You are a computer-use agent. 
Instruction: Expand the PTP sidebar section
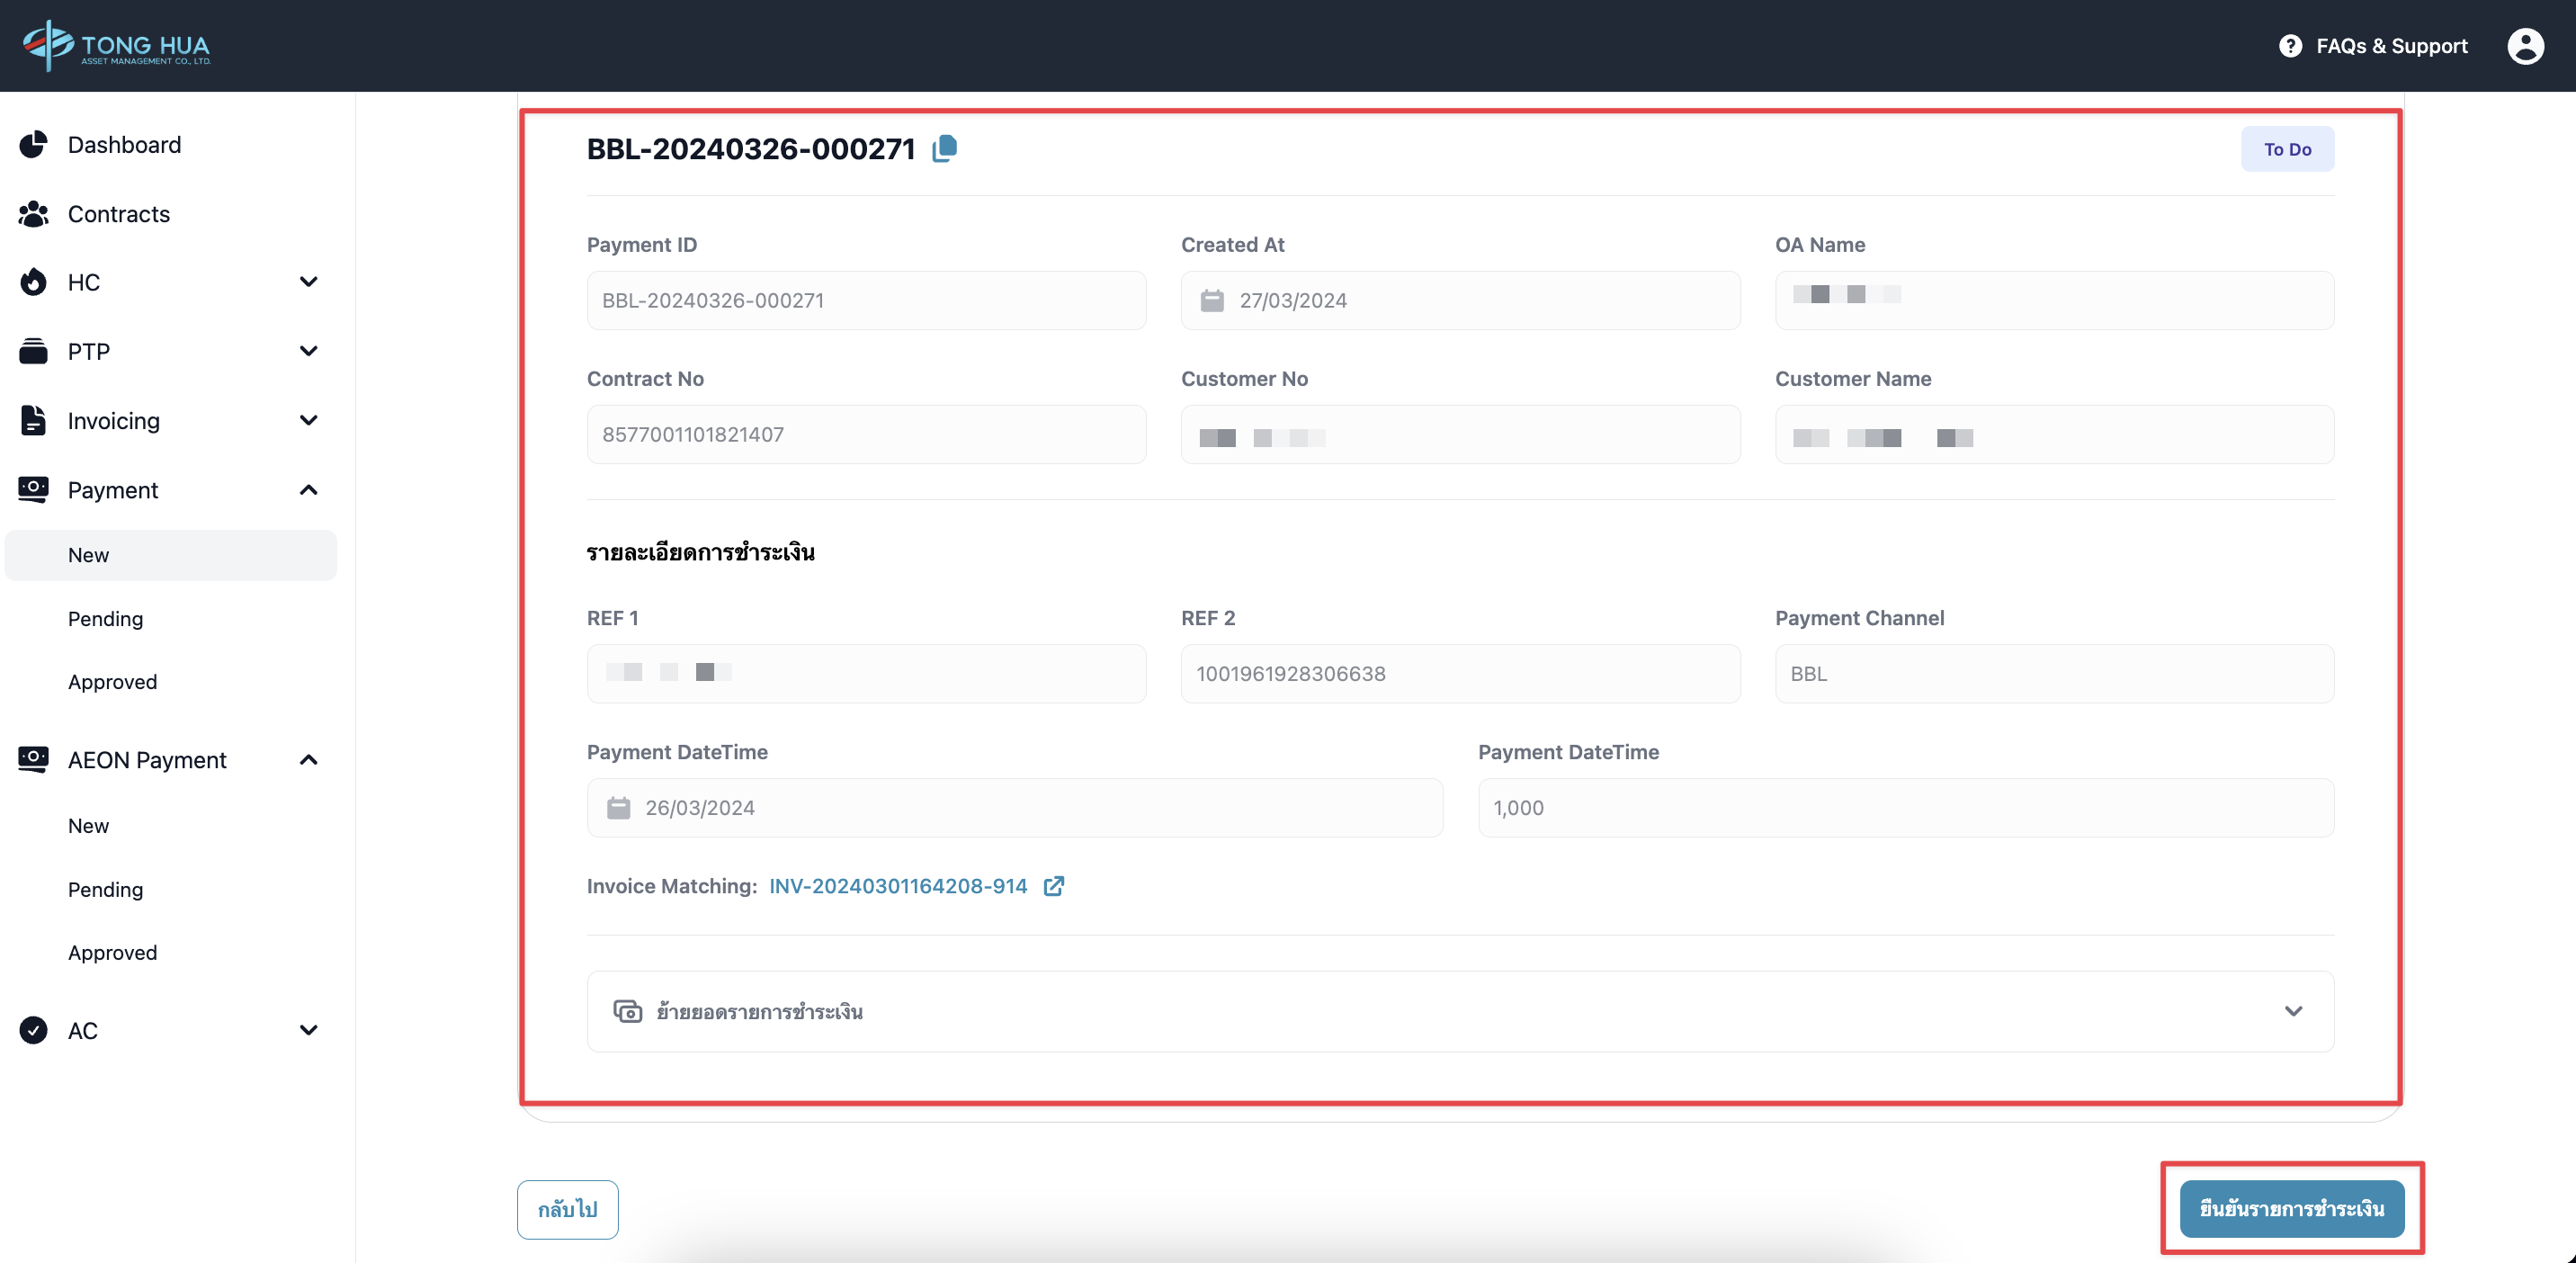point(308,351)
